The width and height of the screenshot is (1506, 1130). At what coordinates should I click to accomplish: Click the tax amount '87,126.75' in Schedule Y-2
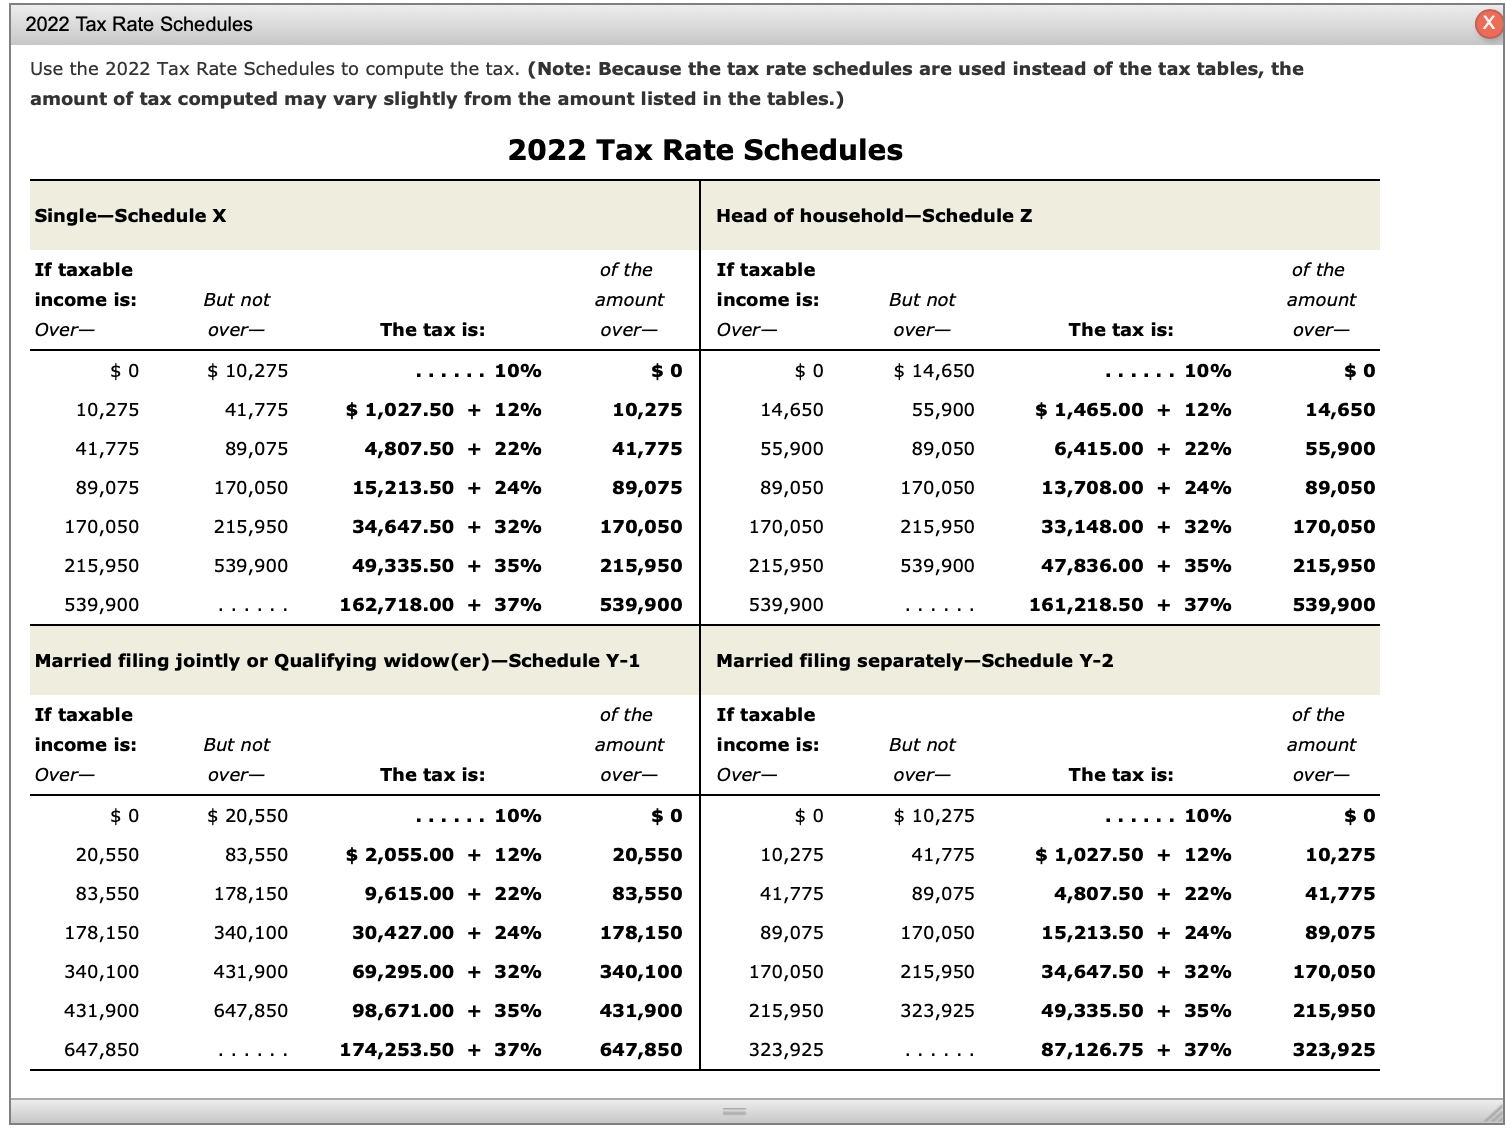click(1092, 1050)
